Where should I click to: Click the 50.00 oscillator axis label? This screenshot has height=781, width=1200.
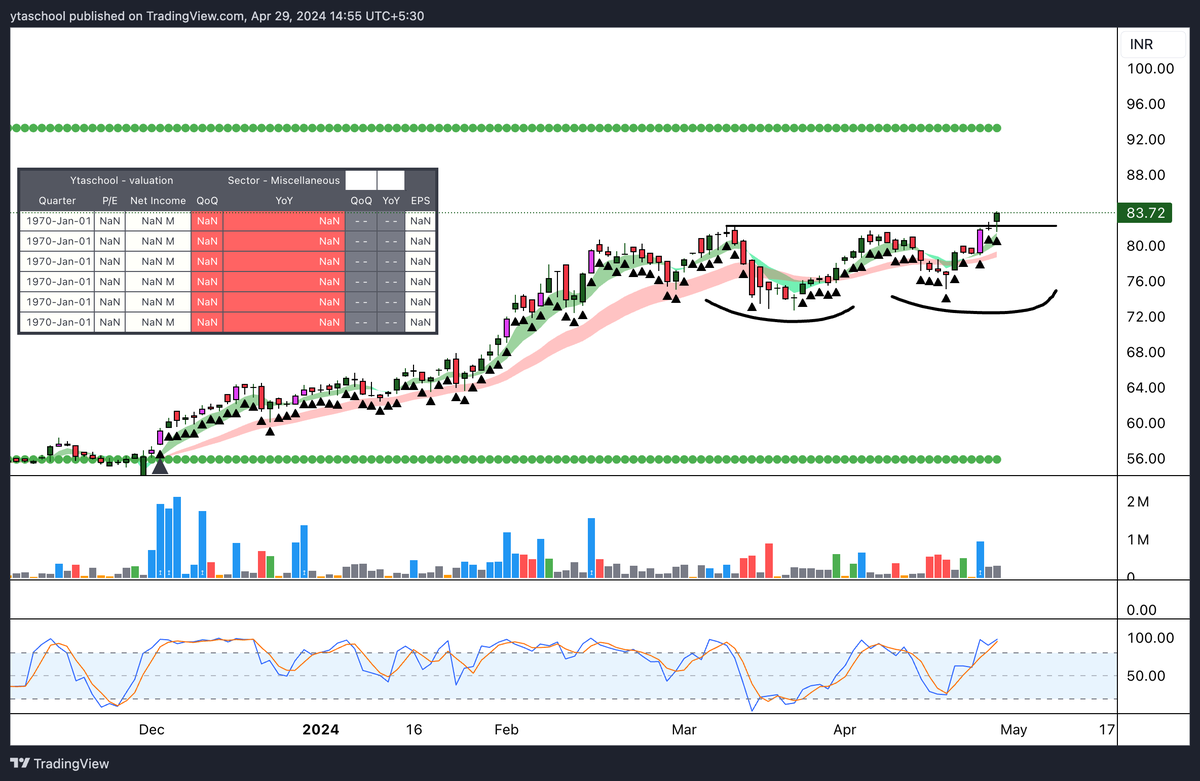tap(1146, 676)
